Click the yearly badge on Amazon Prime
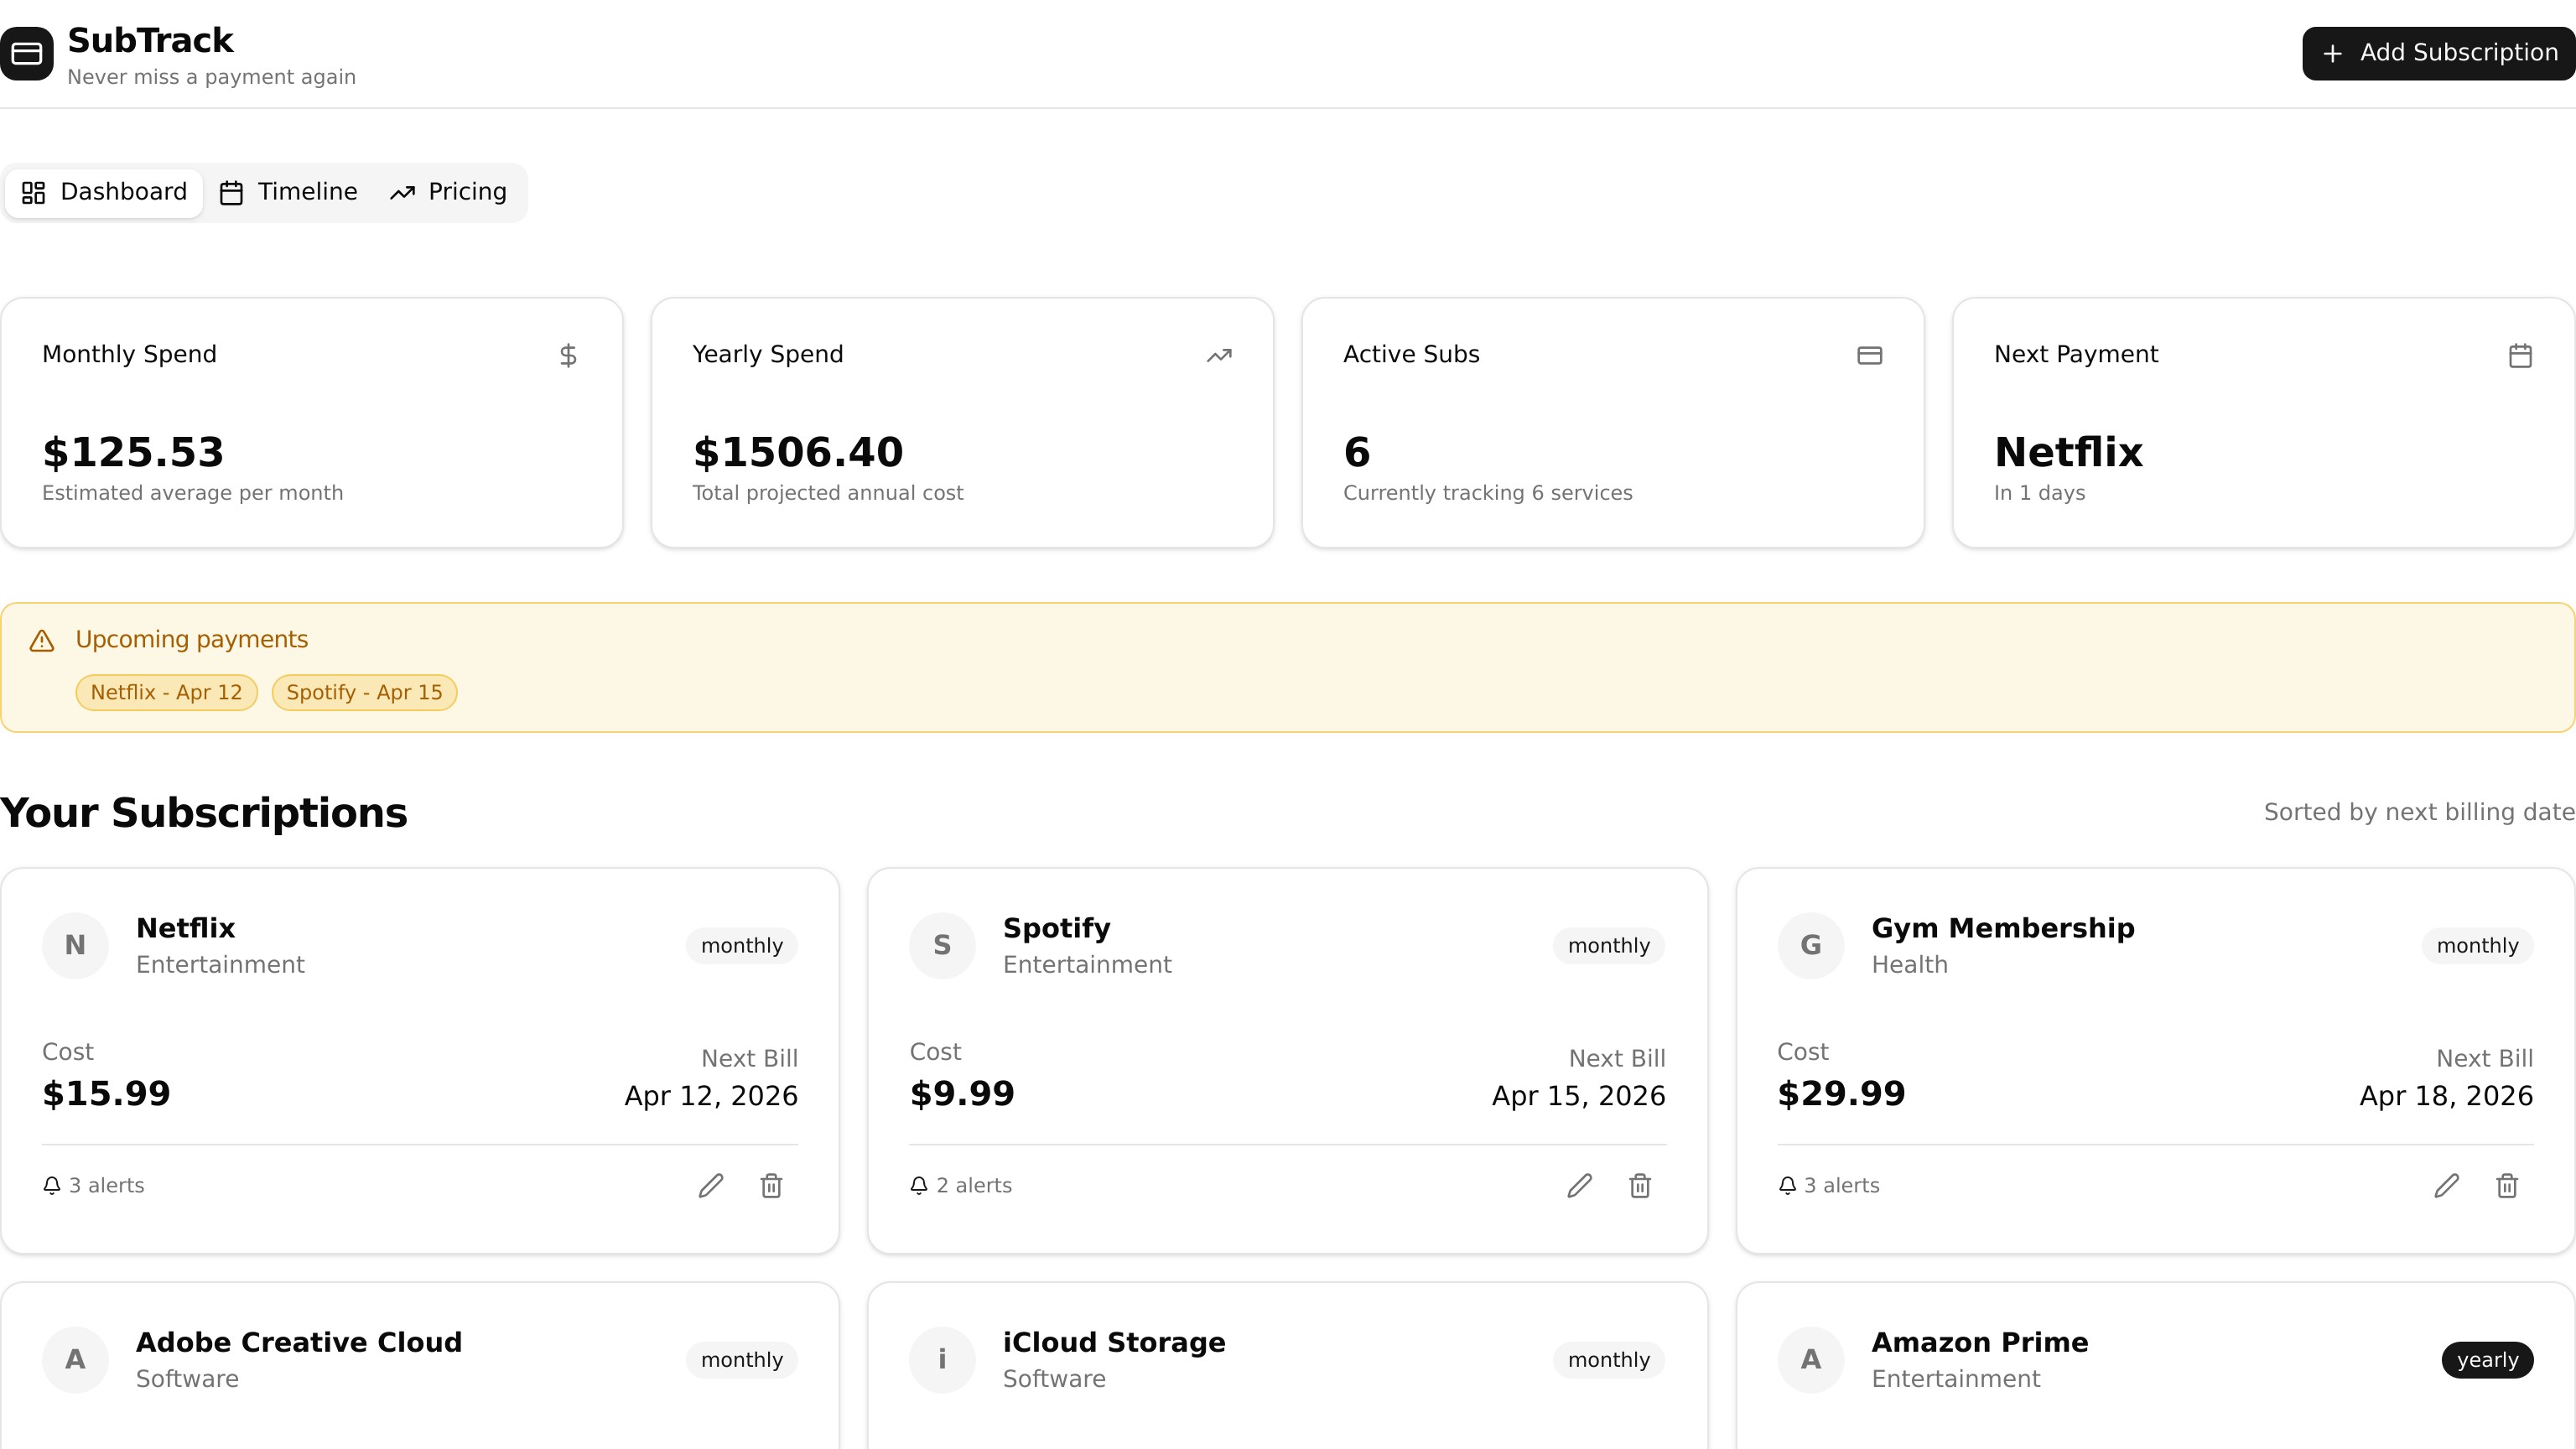The image size is (2576, 1449). click(2486, 1359)
